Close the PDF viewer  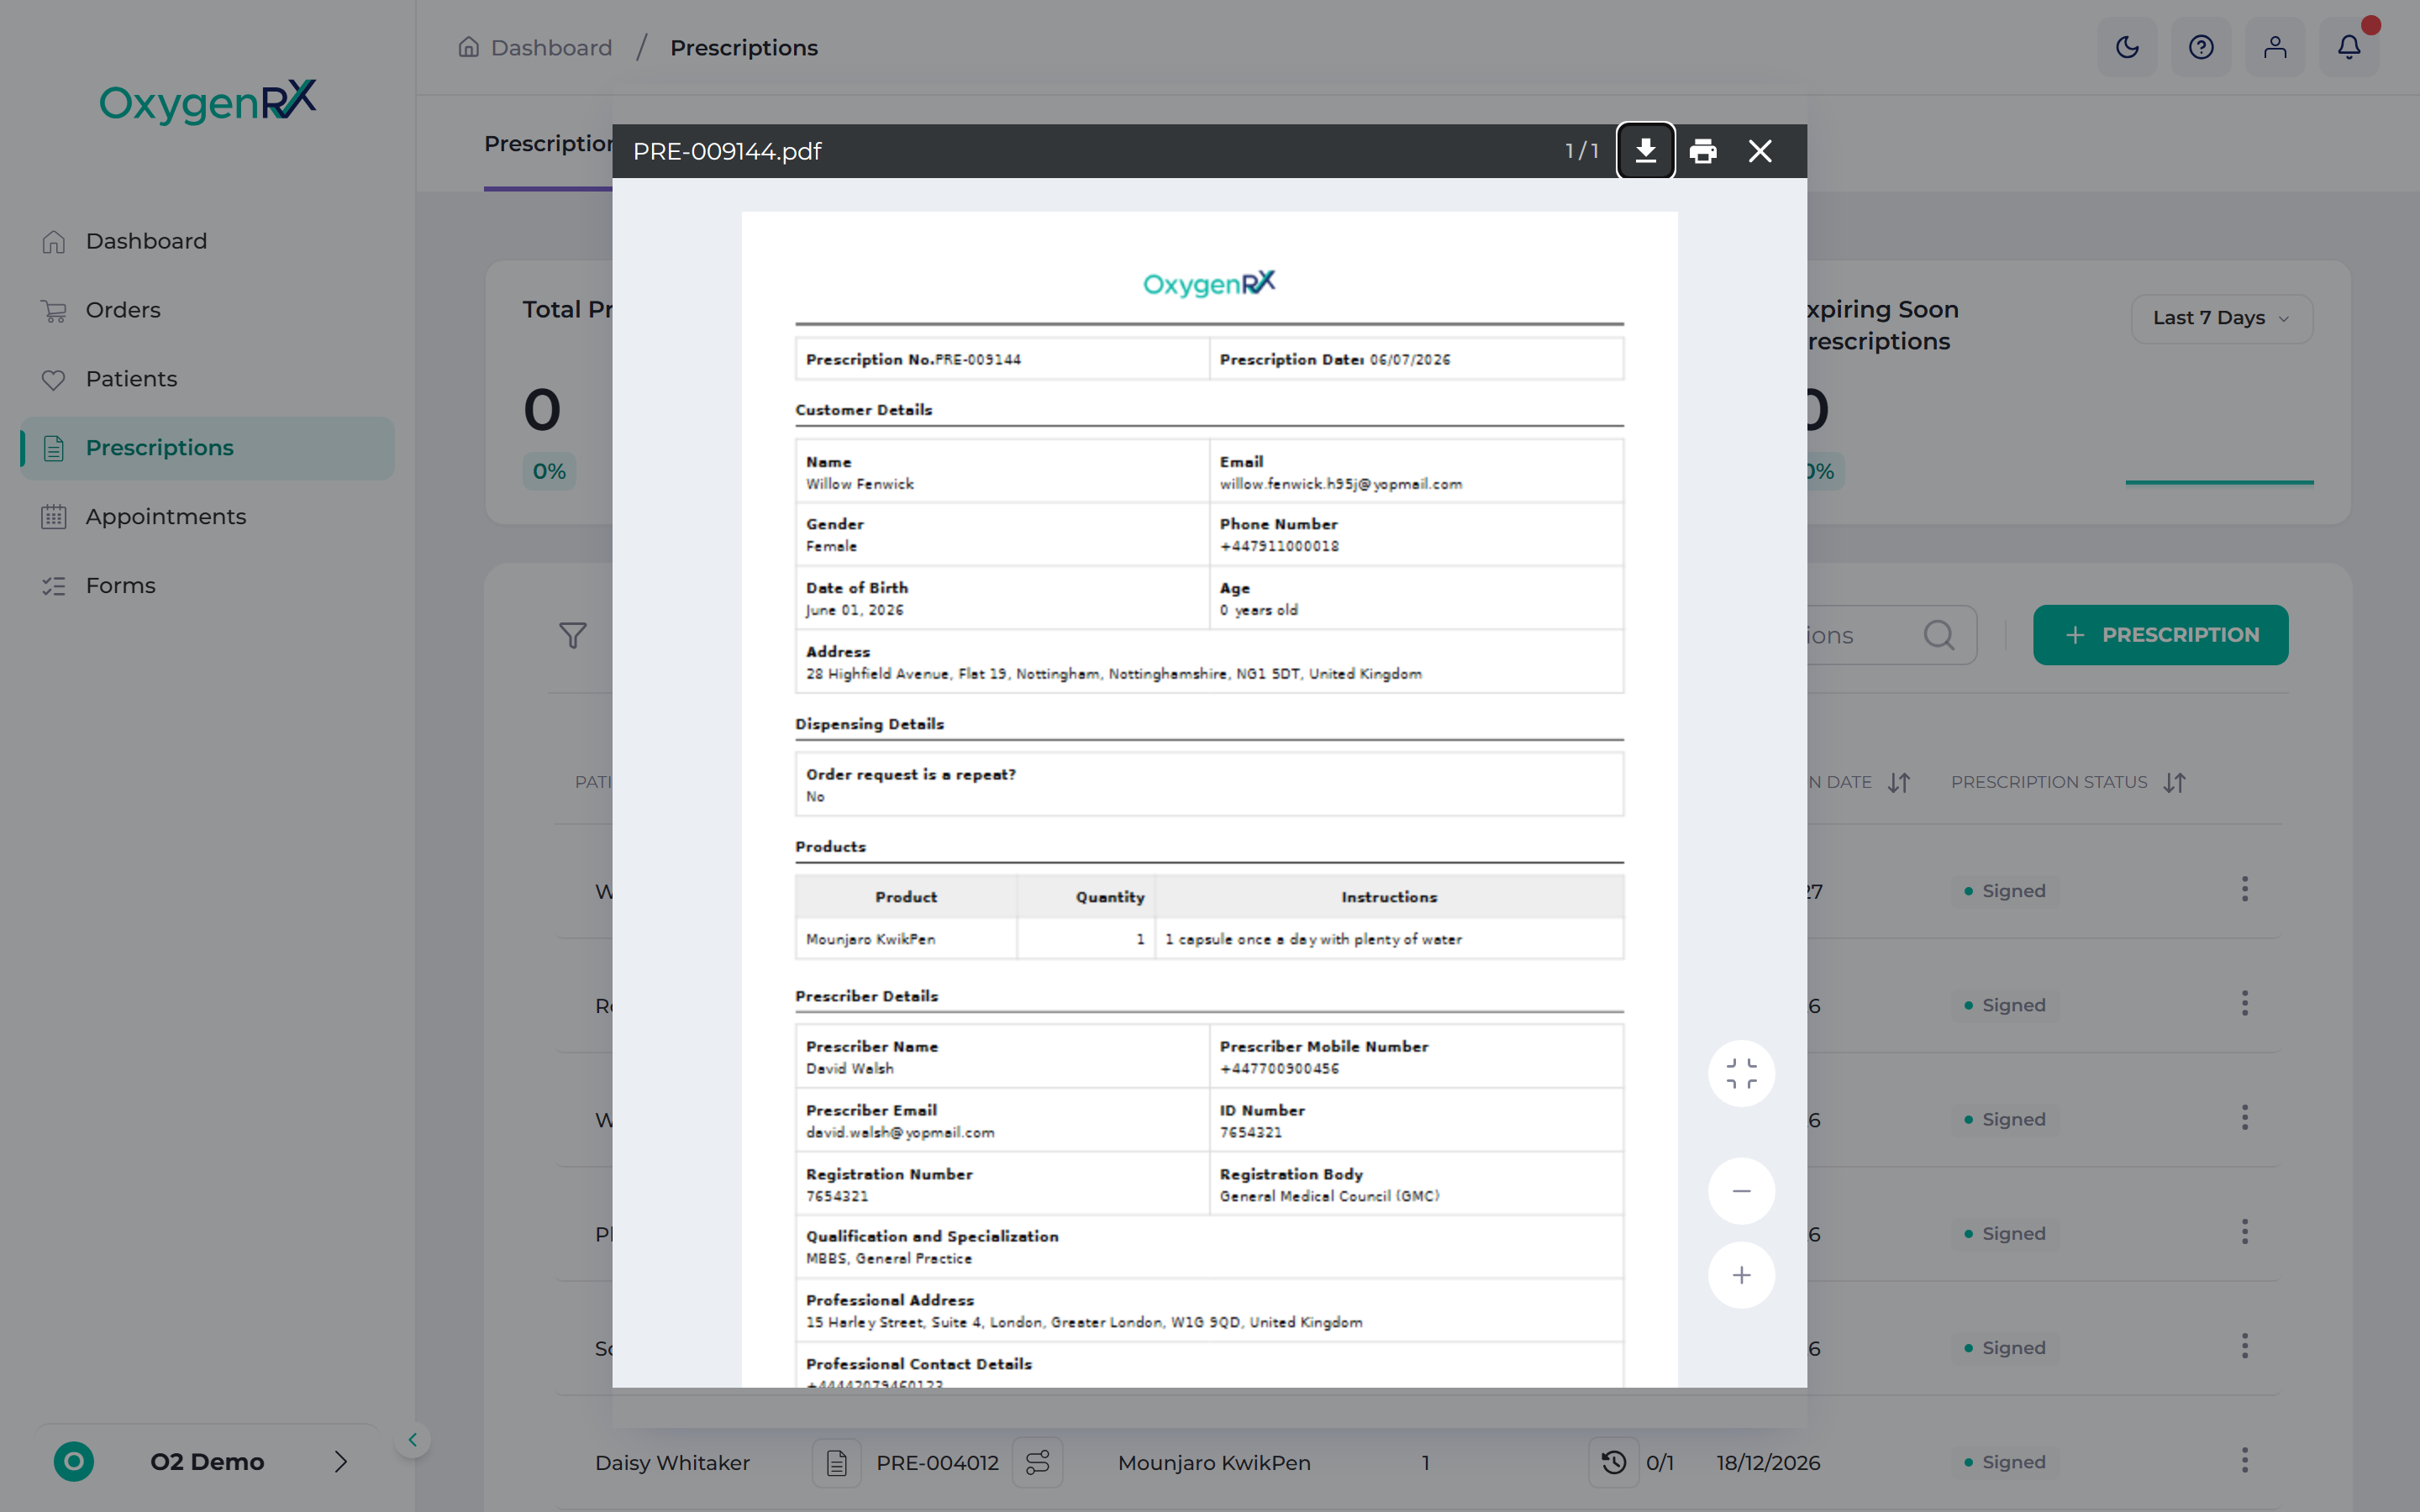point(1760,151)
